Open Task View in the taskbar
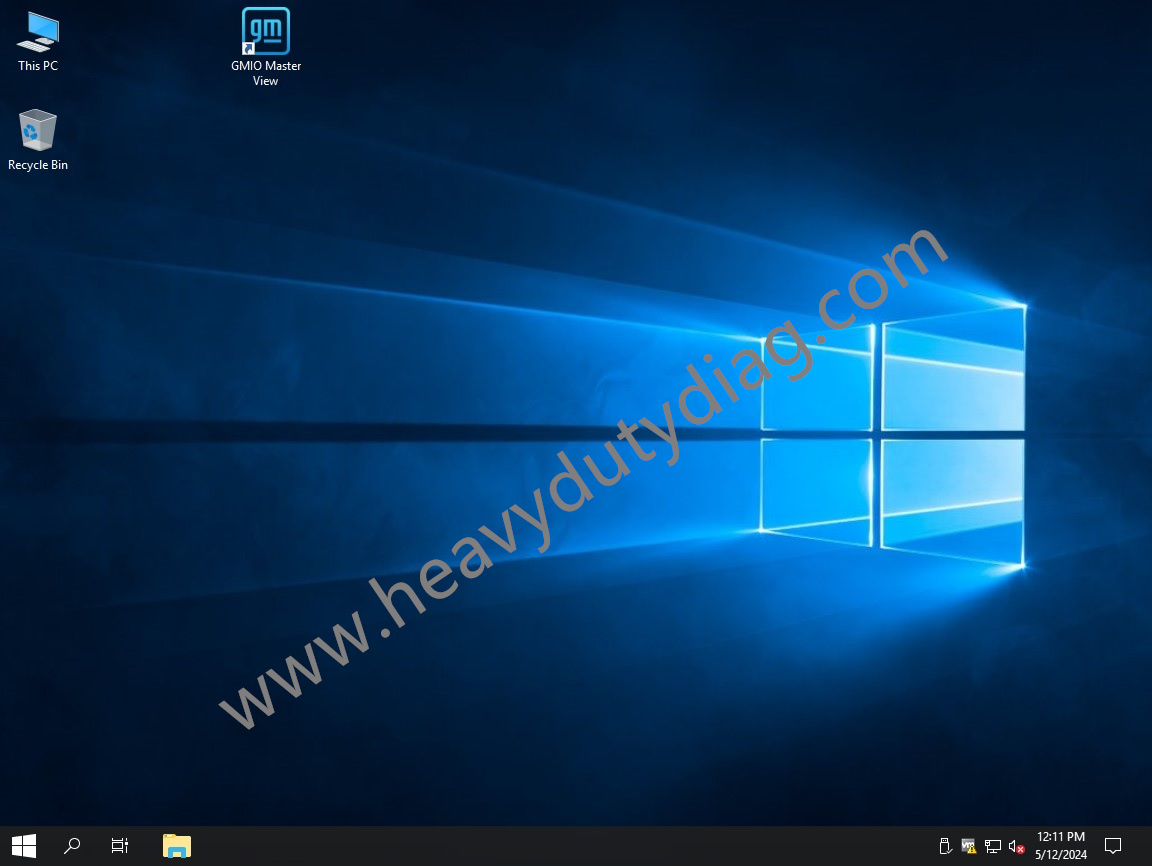 (x=120, y=846)
